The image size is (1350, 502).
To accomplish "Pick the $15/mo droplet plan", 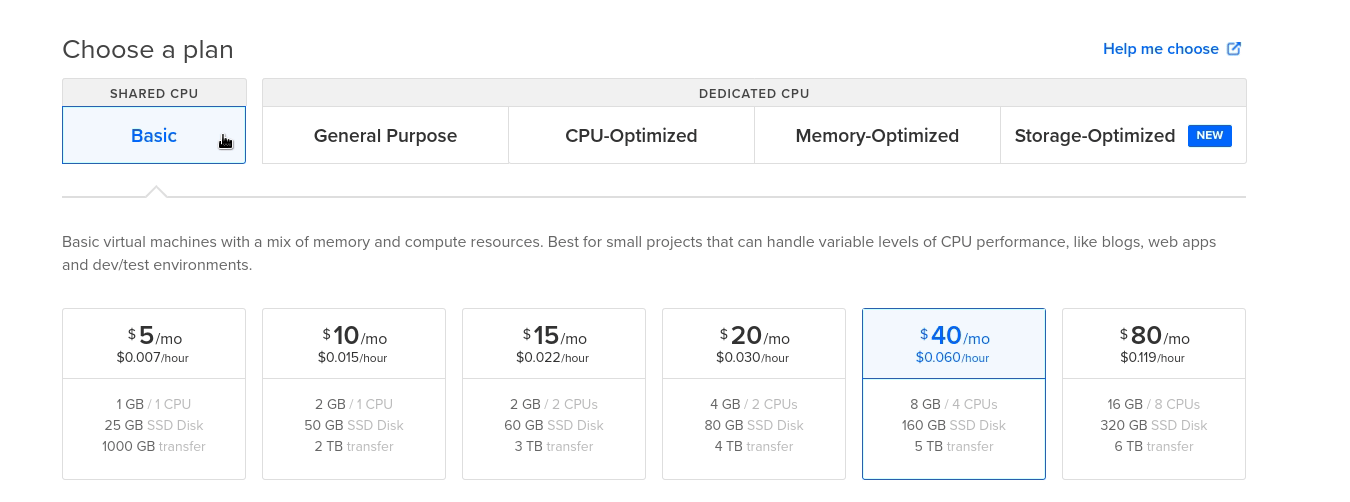I will (x=554, y=344).
